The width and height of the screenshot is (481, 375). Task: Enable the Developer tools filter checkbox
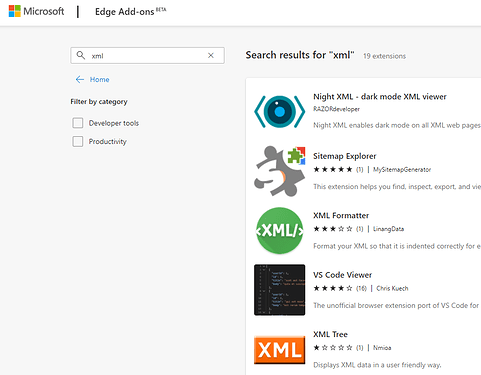click(78, 123)
